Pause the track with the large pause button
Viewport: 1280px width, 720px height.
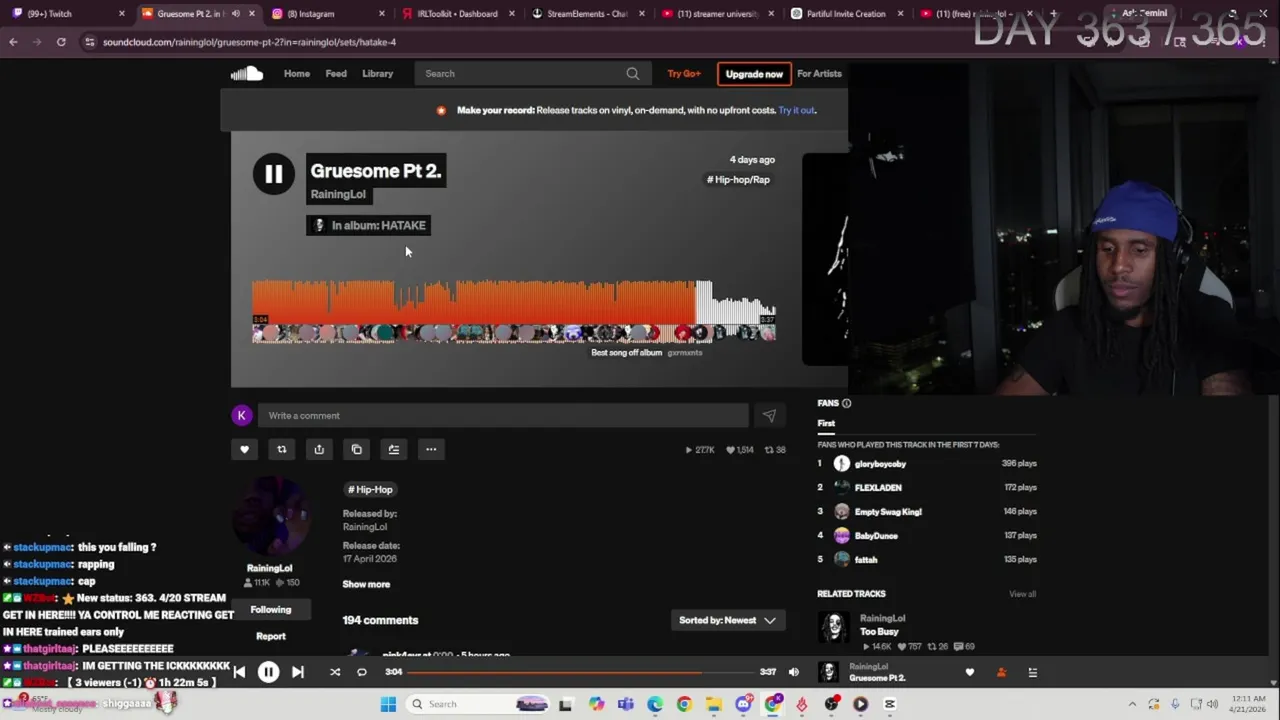tap(273, 174)
